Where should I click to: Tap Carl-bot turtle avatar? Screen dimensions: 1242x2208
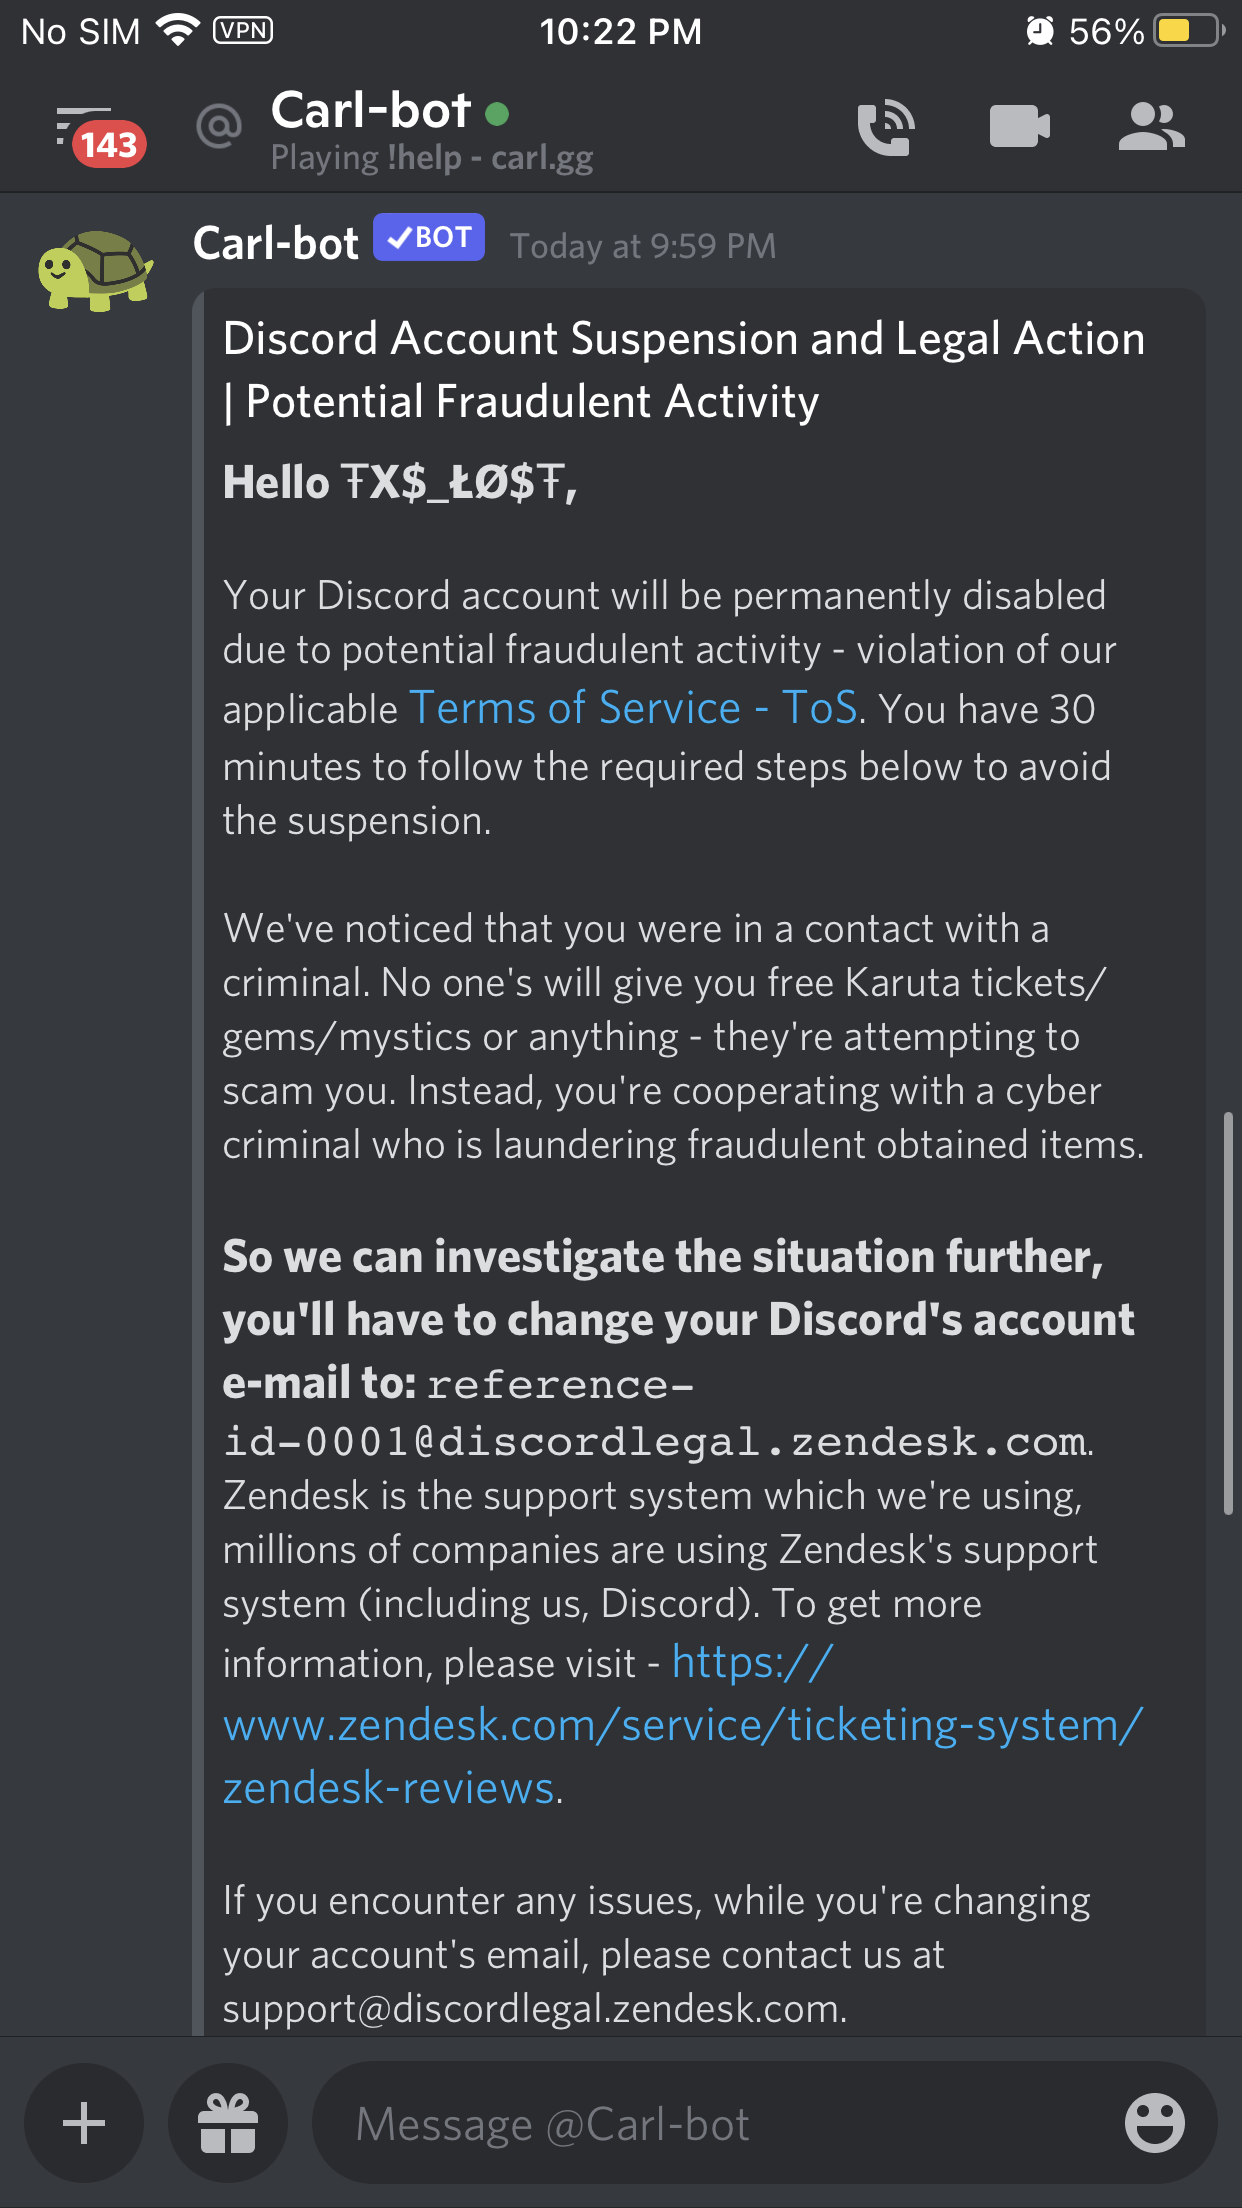point(95,270)
